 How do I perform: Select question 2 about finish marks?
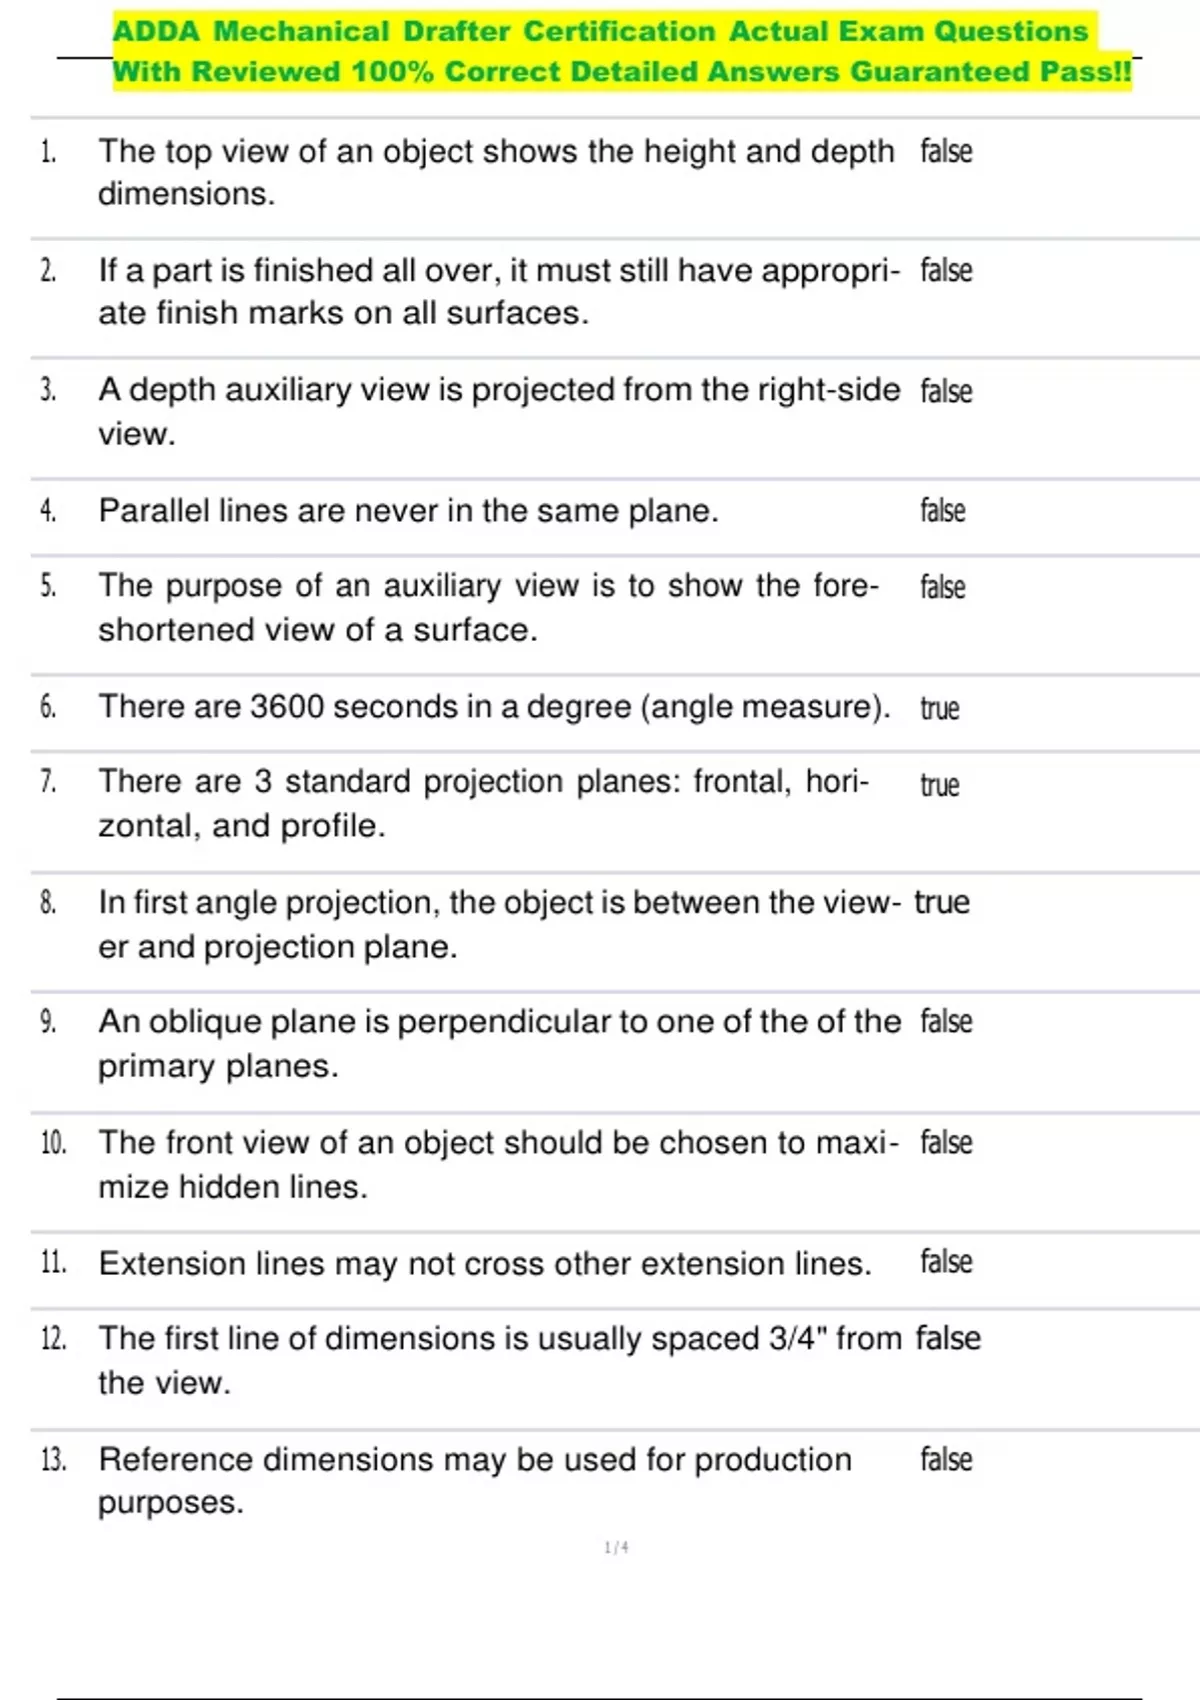pos(499,291)
